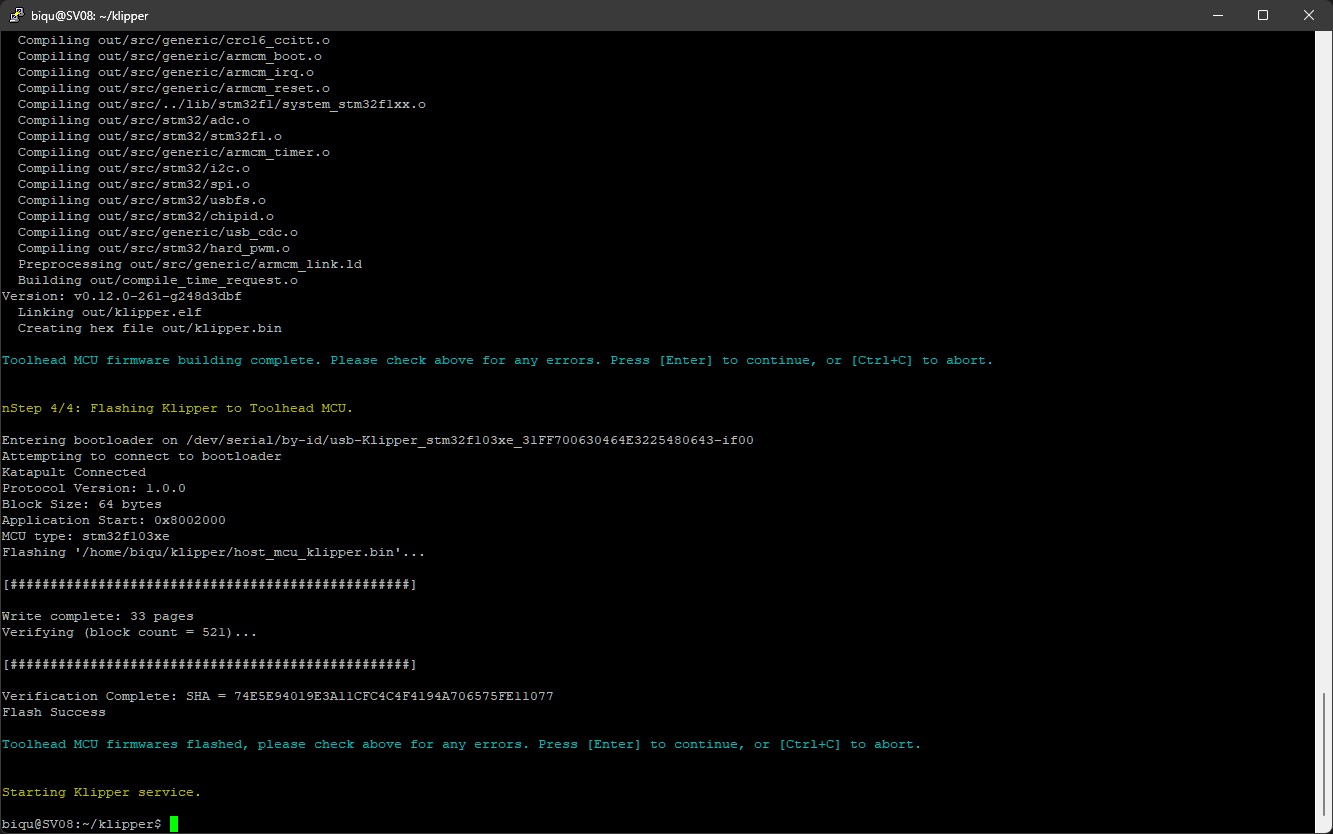The image size is (1333, 834).
Task: Click 'Compiling out/src/generic/armcm_boot.o' line
Action: coord(169,56)
